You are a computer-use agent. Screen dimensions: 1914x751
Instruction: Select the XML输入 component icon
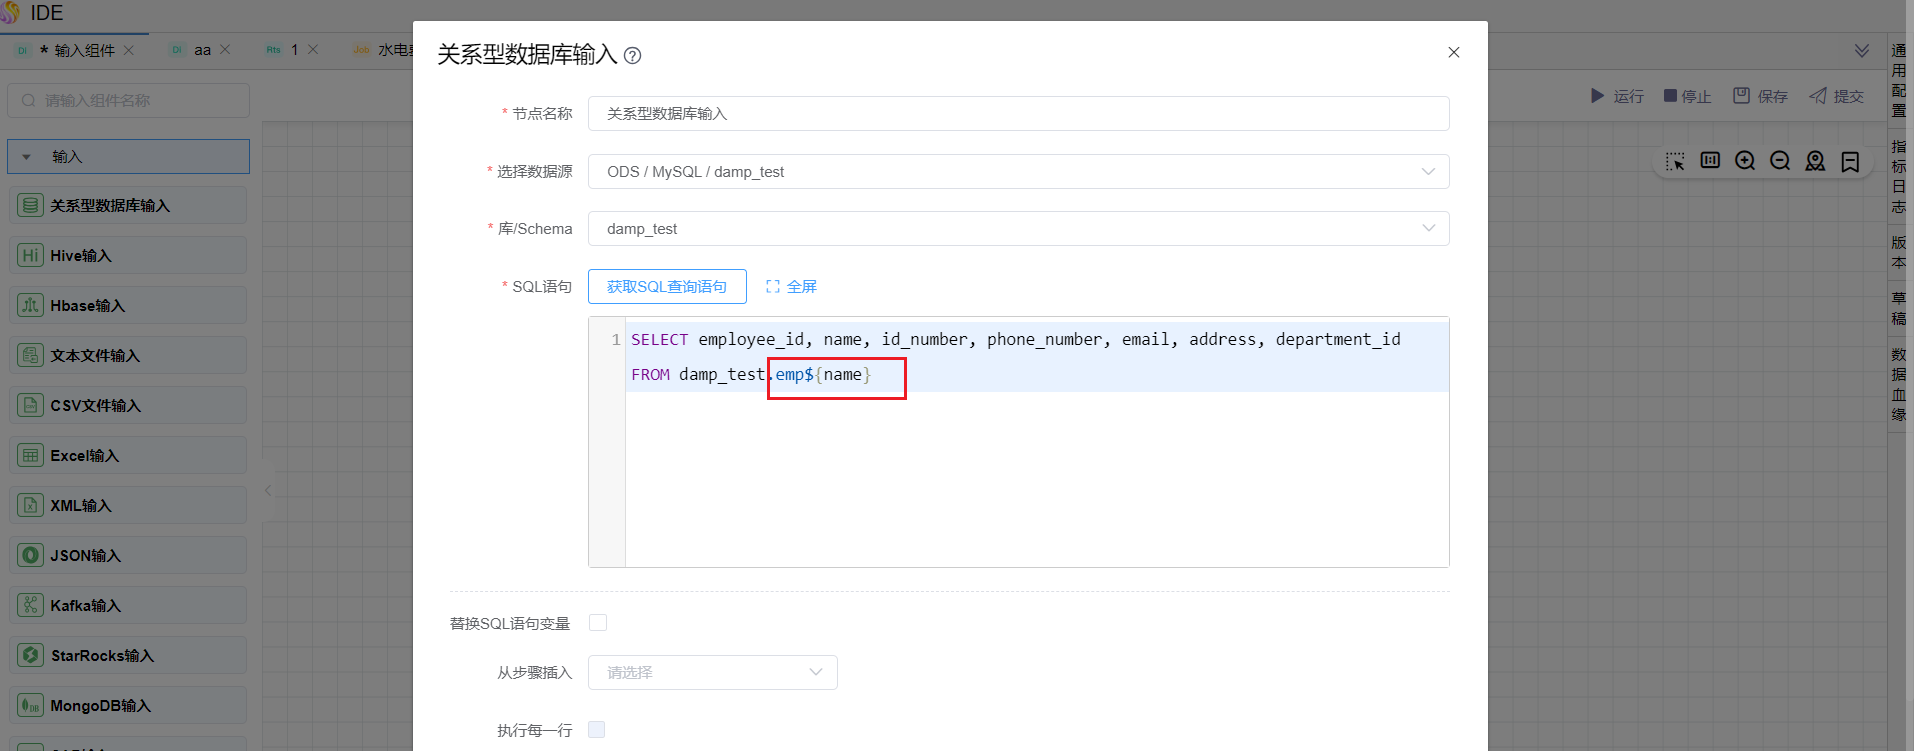point(31,506)
